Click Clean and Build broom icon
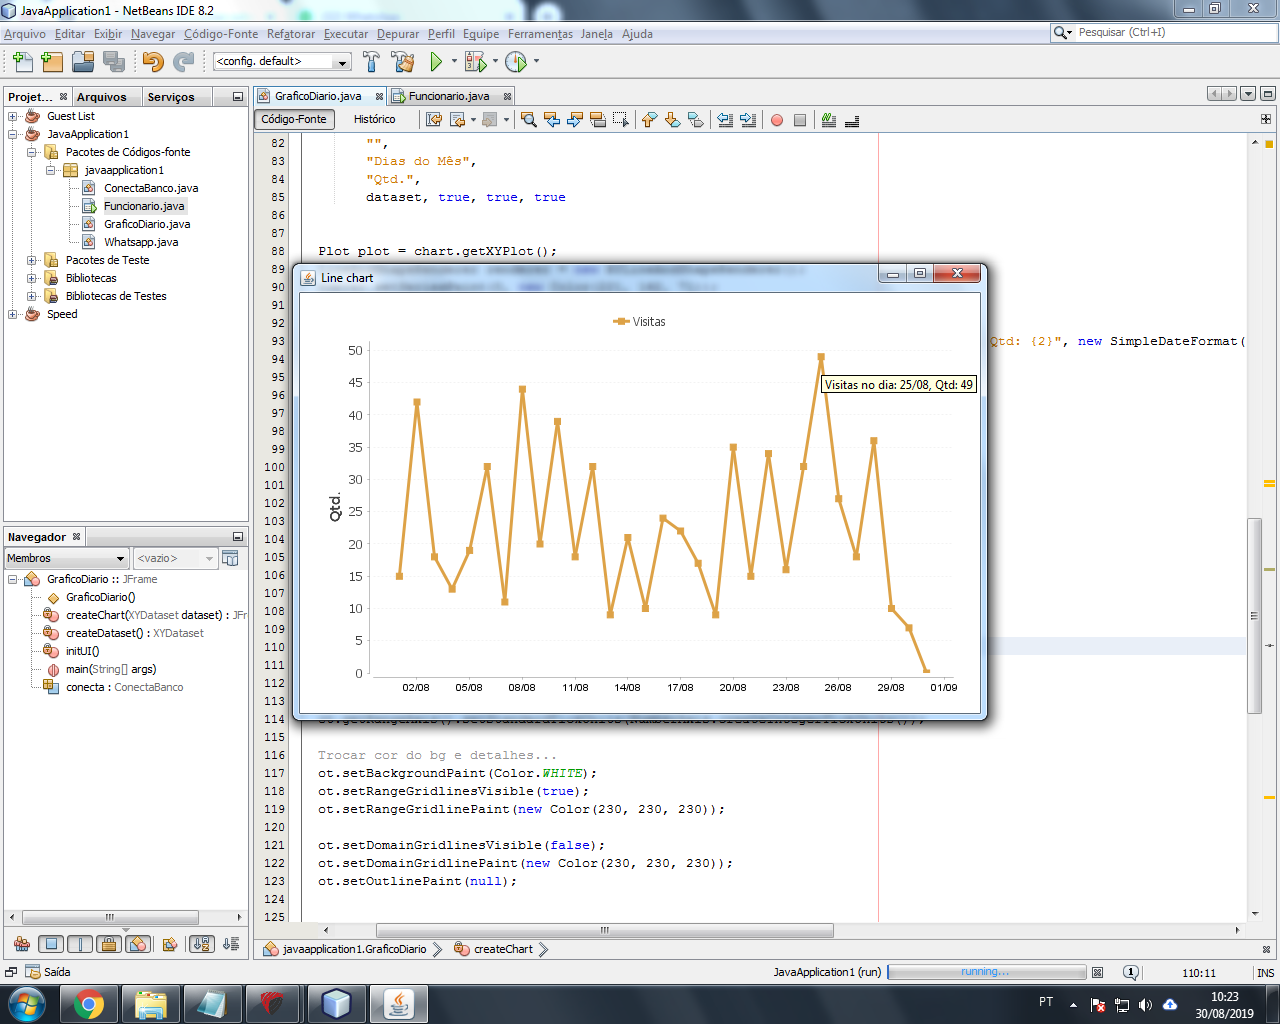The width and height of the screenshot is (1280, 1024). 403,62
